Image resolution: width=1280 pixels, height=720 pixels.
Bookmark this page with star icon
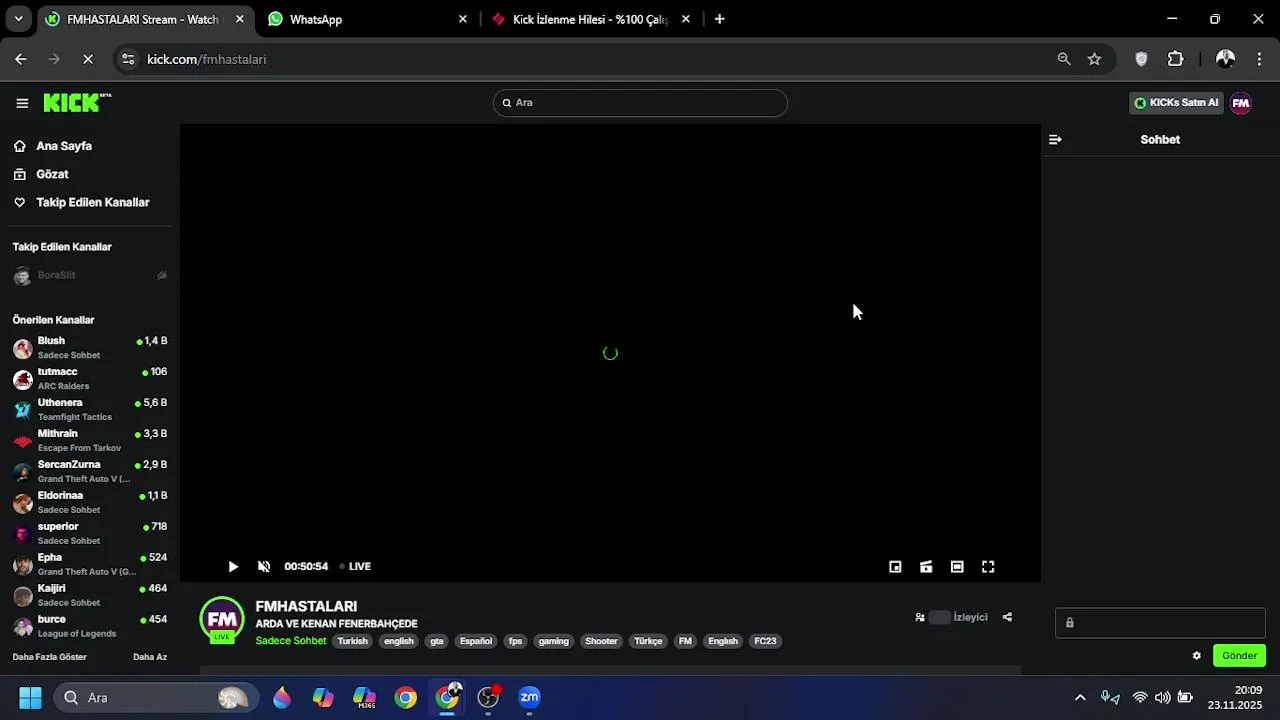coord(1095,59)
